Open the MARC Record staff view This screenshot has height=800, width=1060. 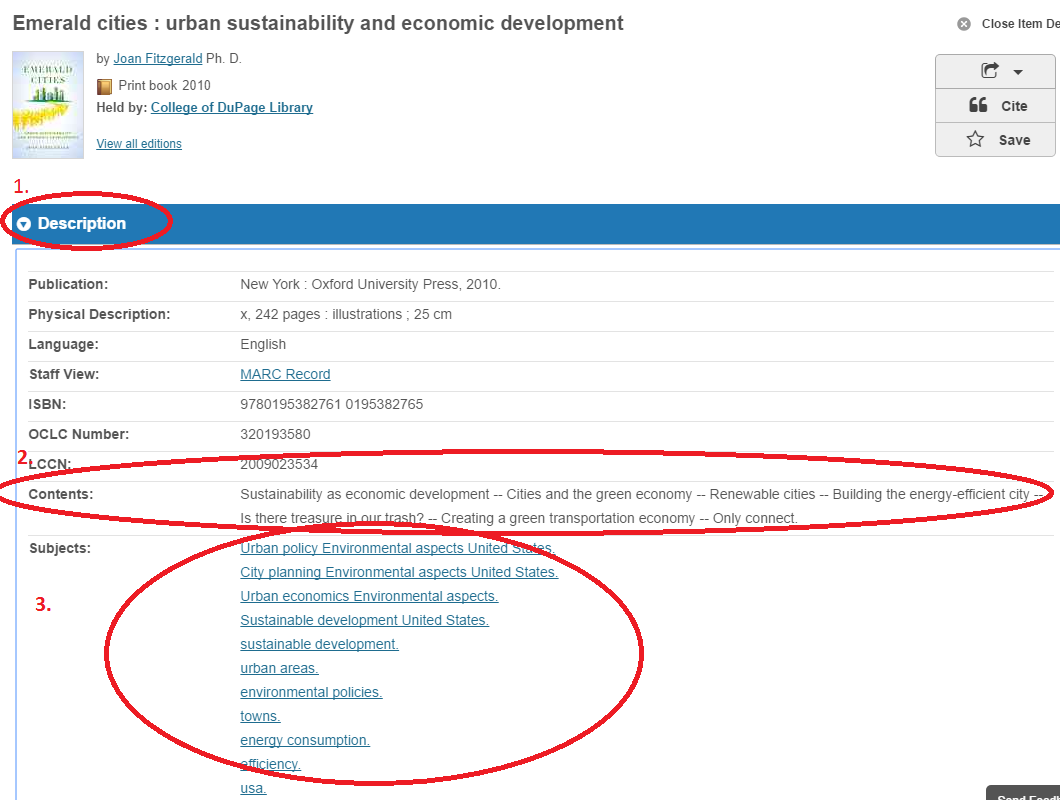pyautogui.click(x=285, y=374)
